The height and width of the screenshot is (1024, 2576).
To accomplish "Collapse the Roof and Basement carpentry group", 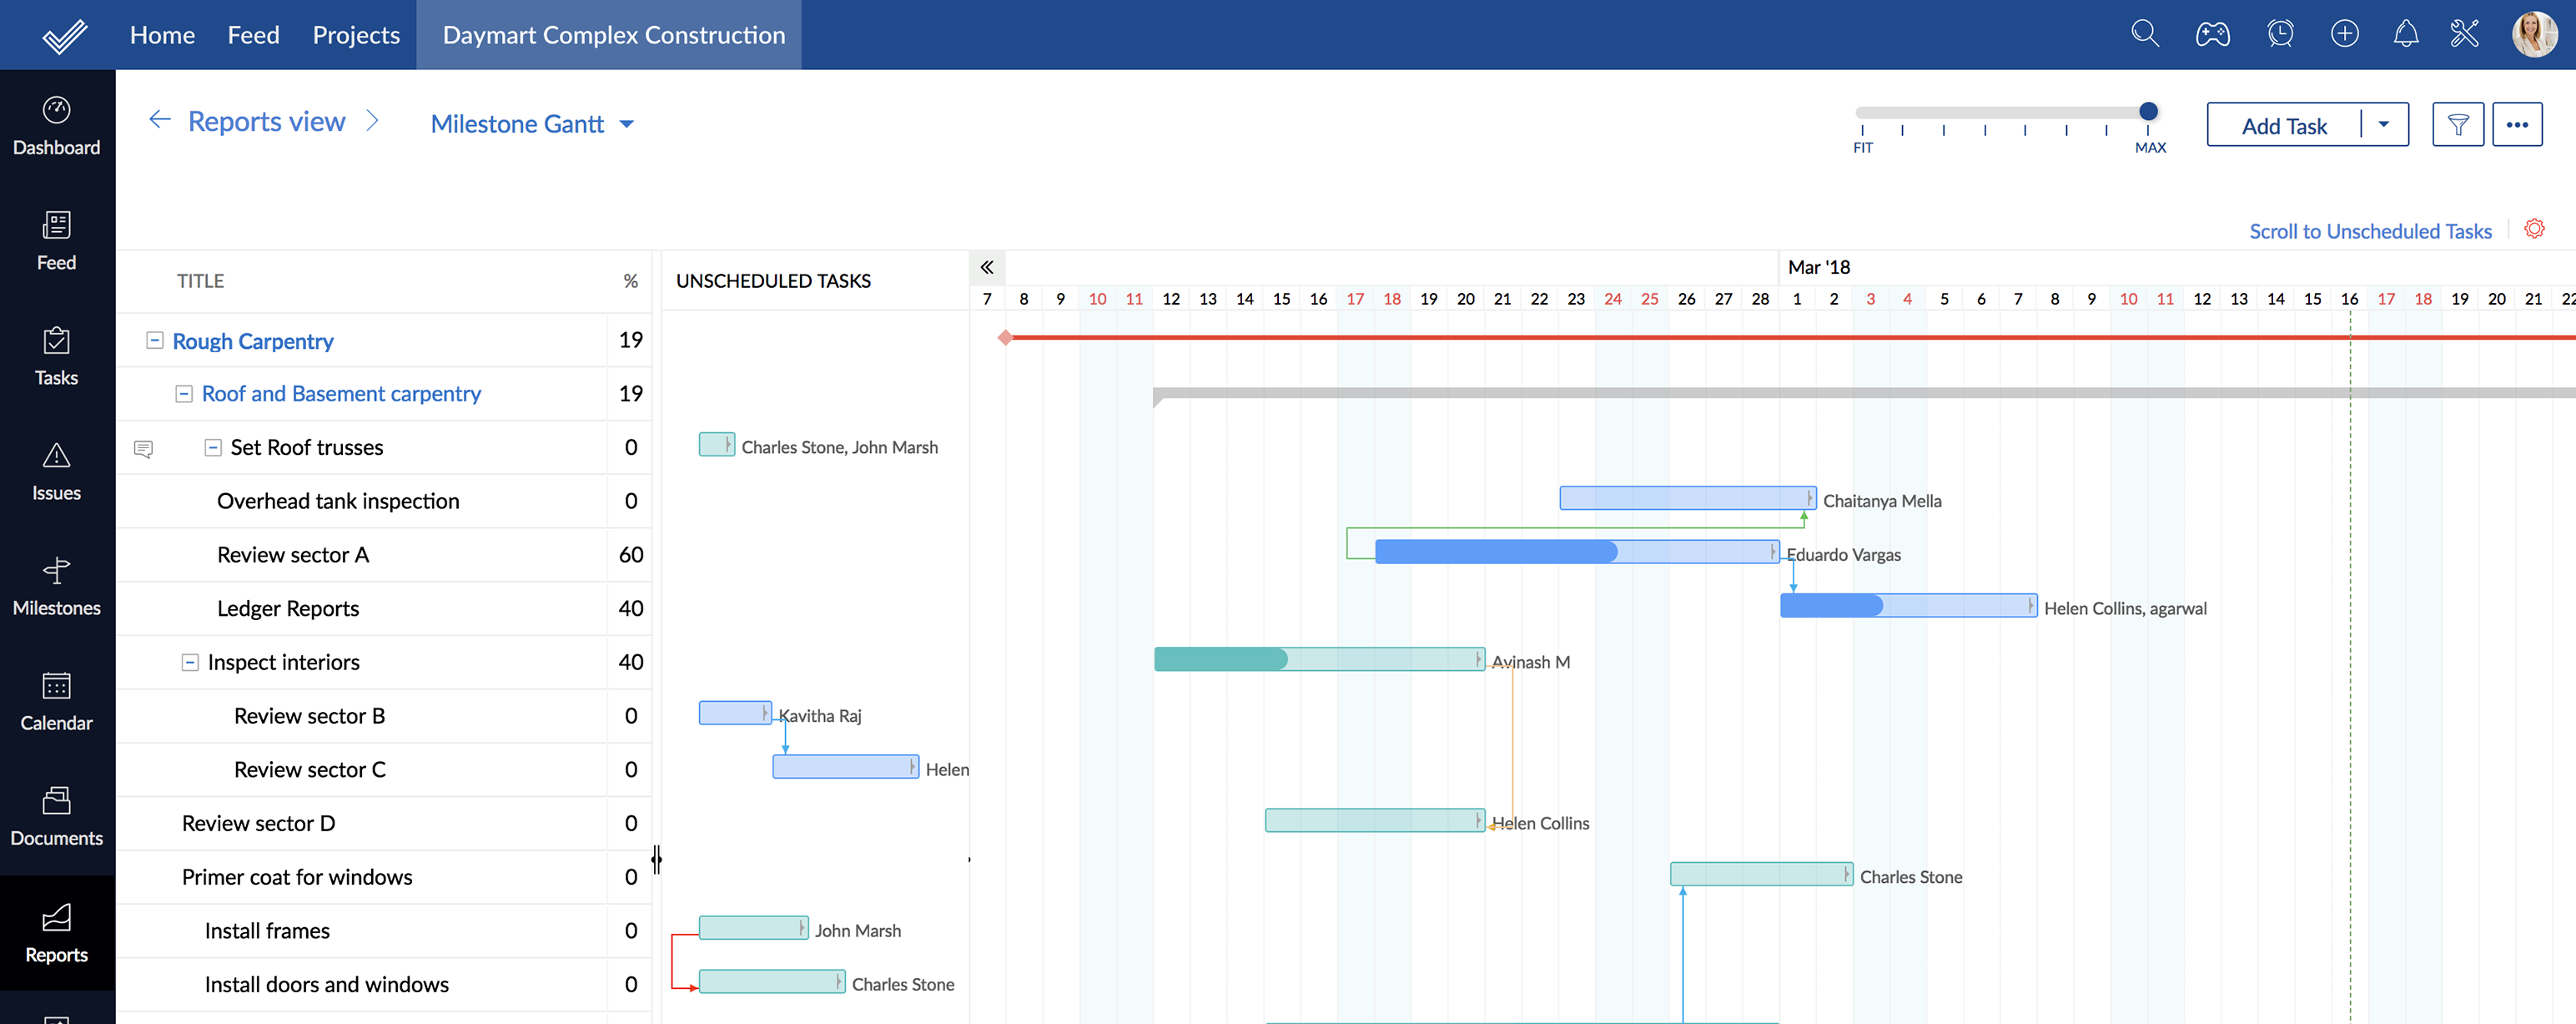I will click(184, 393).
